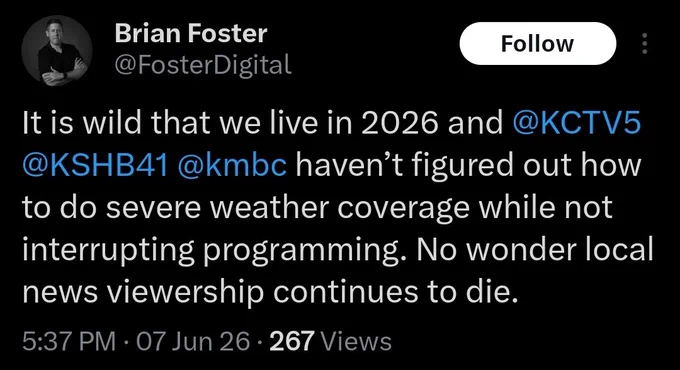
Task: View the 267 Views count details
Action: click(x=330, y=341)
